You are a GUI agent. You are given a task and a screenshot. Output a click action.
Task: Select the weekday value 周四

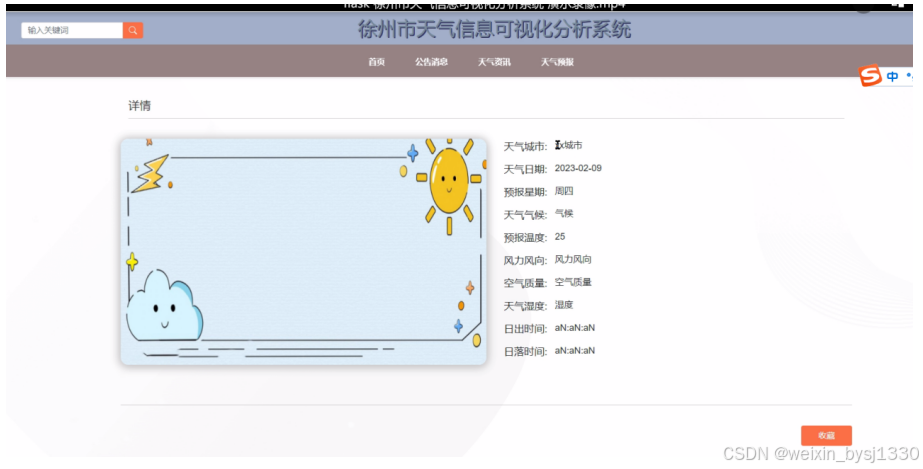[x=564, y=191]
